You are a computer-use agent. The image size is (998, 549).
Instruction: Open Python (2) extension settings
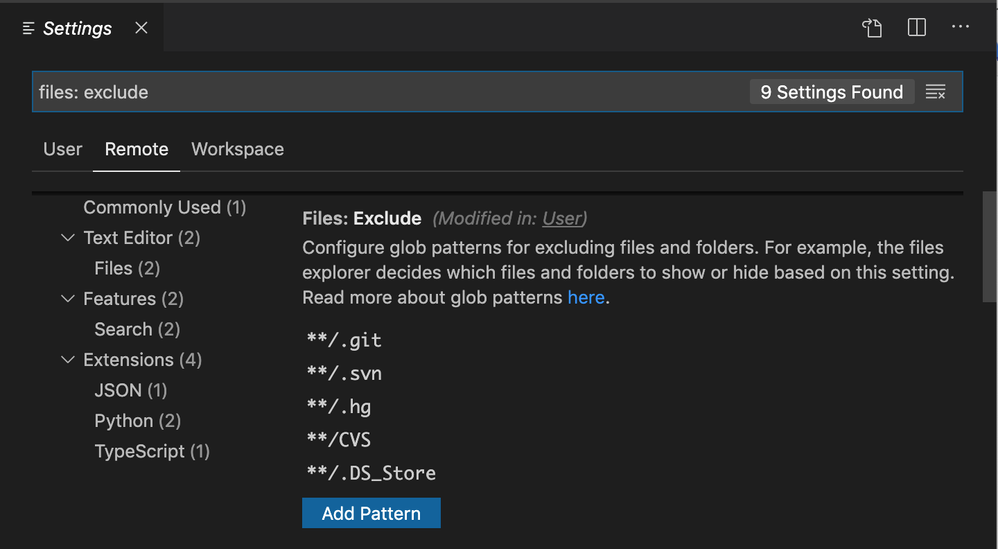(137, 421)
